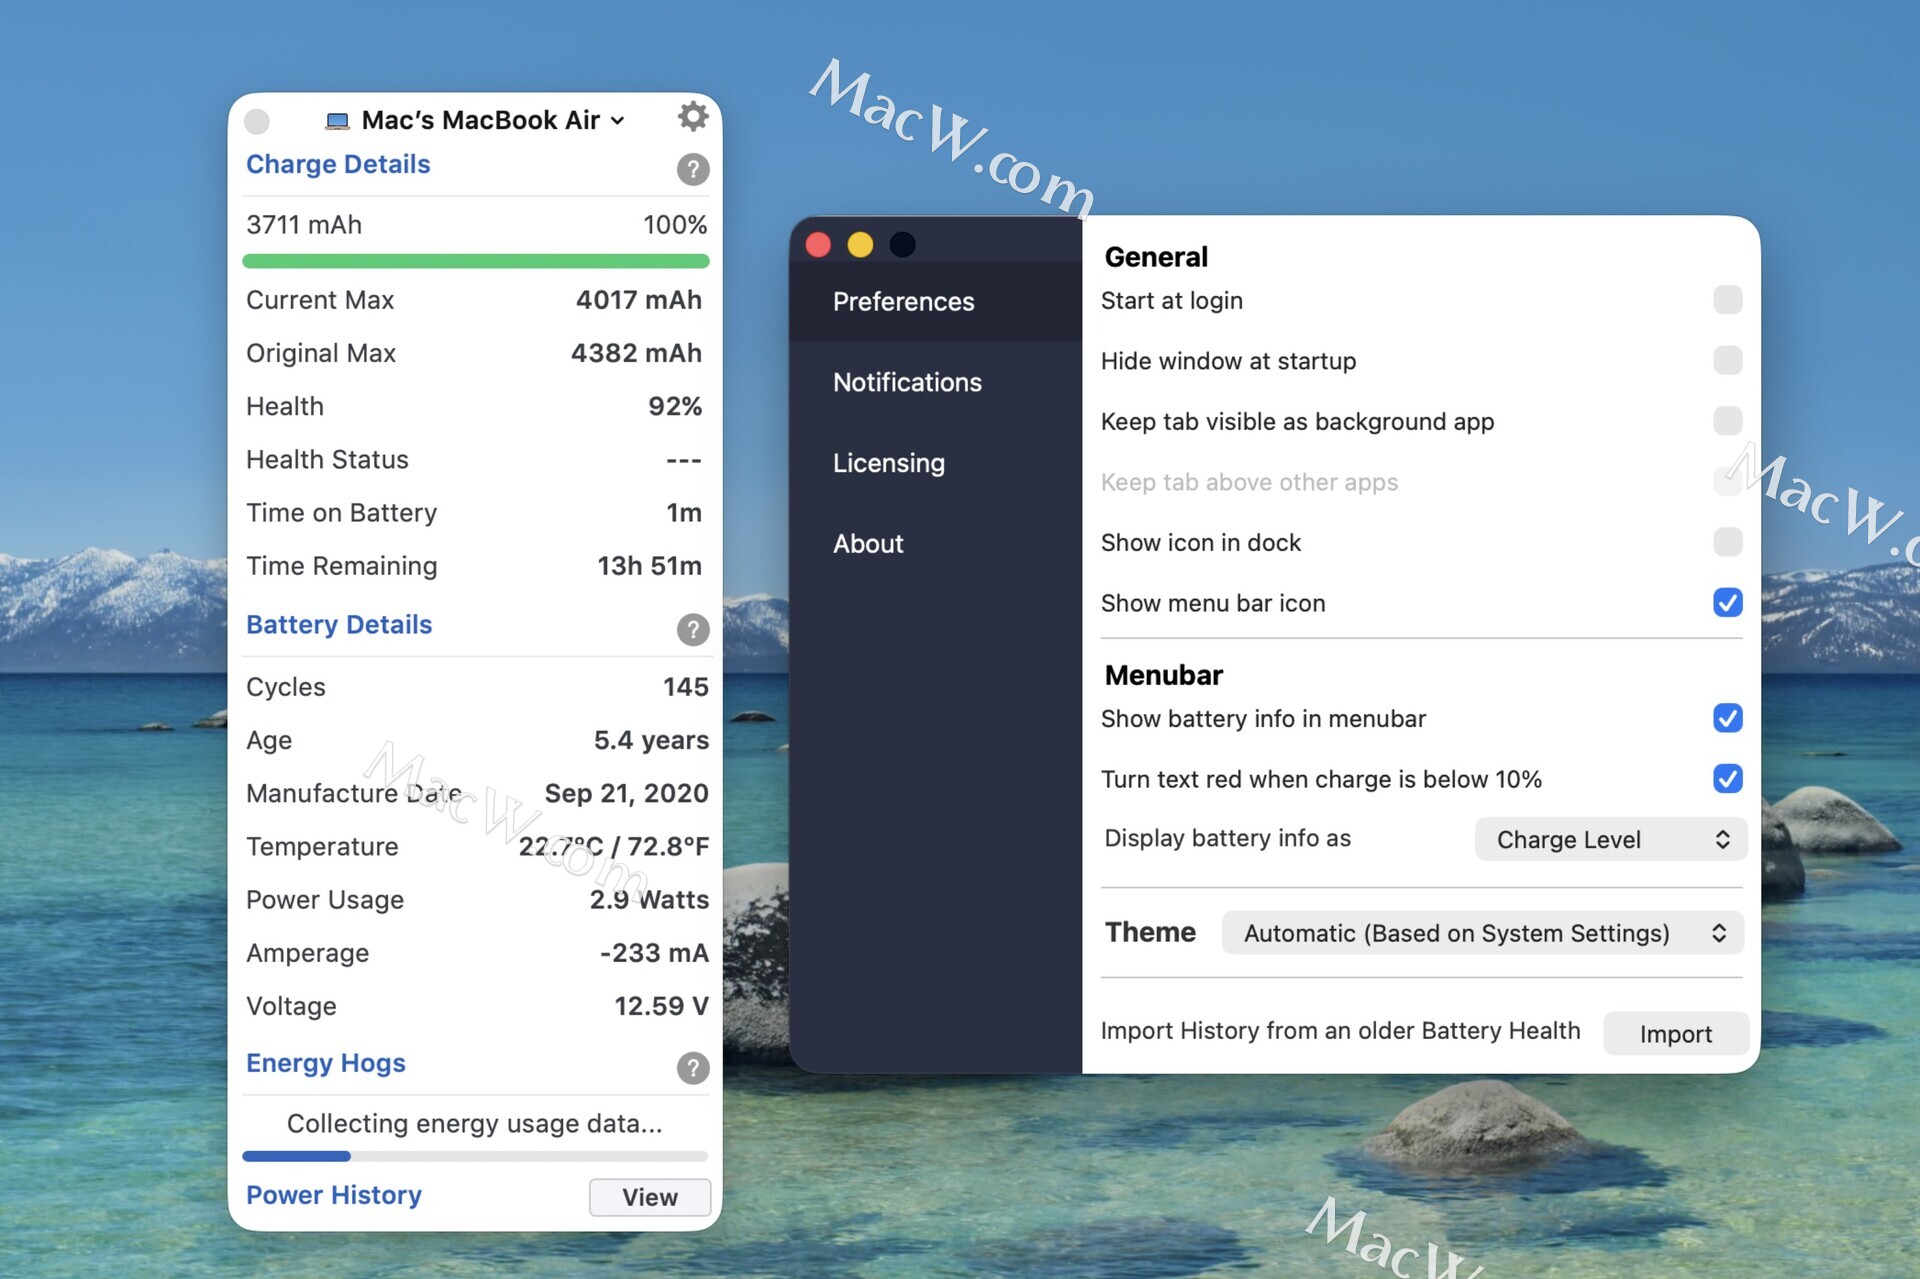Screen dimensions: 1920x1279
Task: Toggle Show battery info in menubar
Action: [1726, 718]
